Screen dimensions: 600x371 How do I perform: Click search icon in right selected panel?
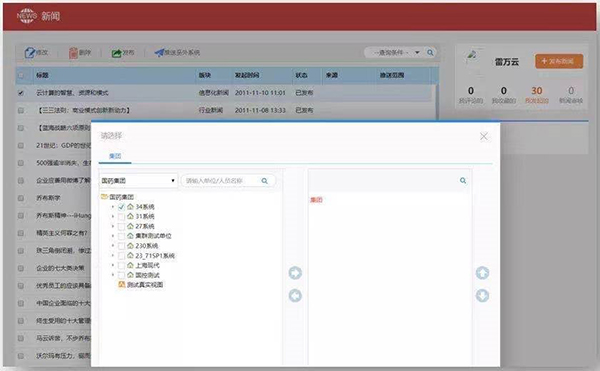pyautogui.click(x=463, y=181)
